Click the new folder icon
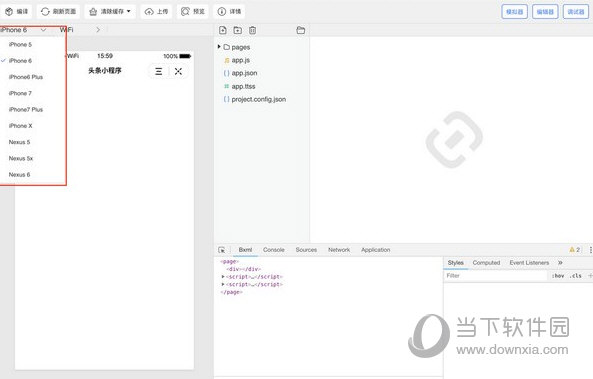Image resolution: width=593 pixels, height=379 pixels. (238, 30)
